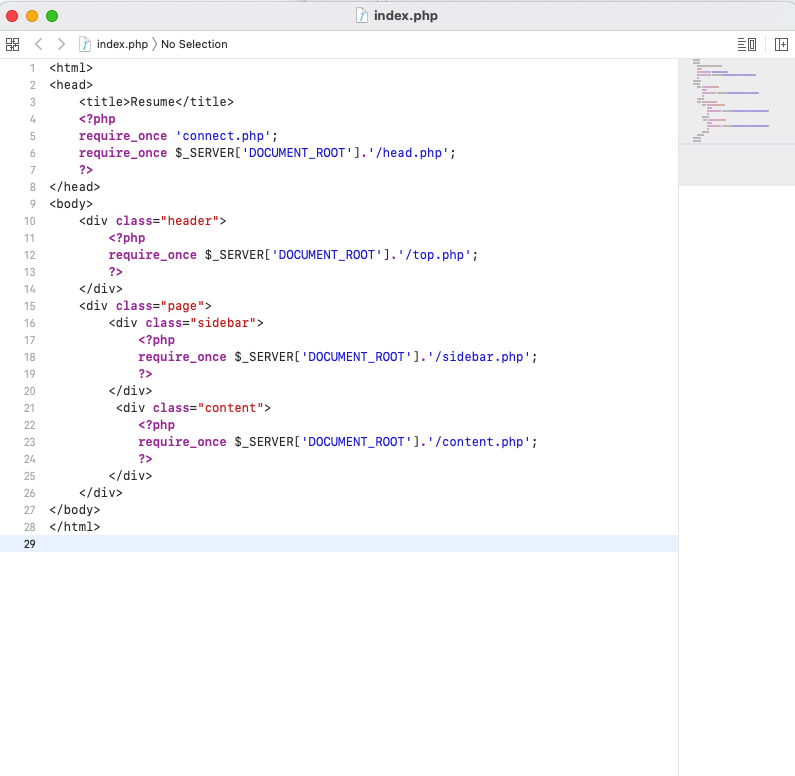Click the <html> opening tag

(x=71, y=68)
